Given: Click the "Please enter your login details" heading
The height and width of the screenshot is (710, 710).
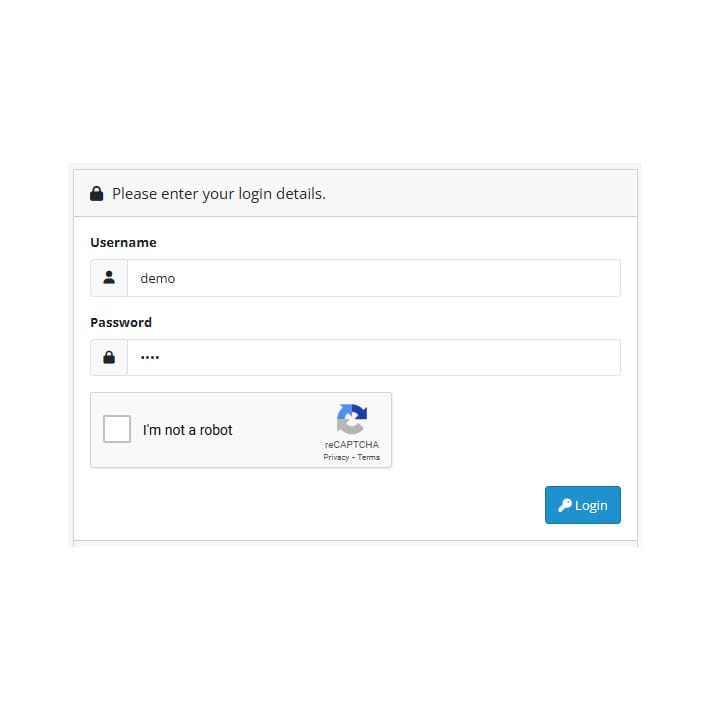Looking at the screenshot, I should [219, 194].
